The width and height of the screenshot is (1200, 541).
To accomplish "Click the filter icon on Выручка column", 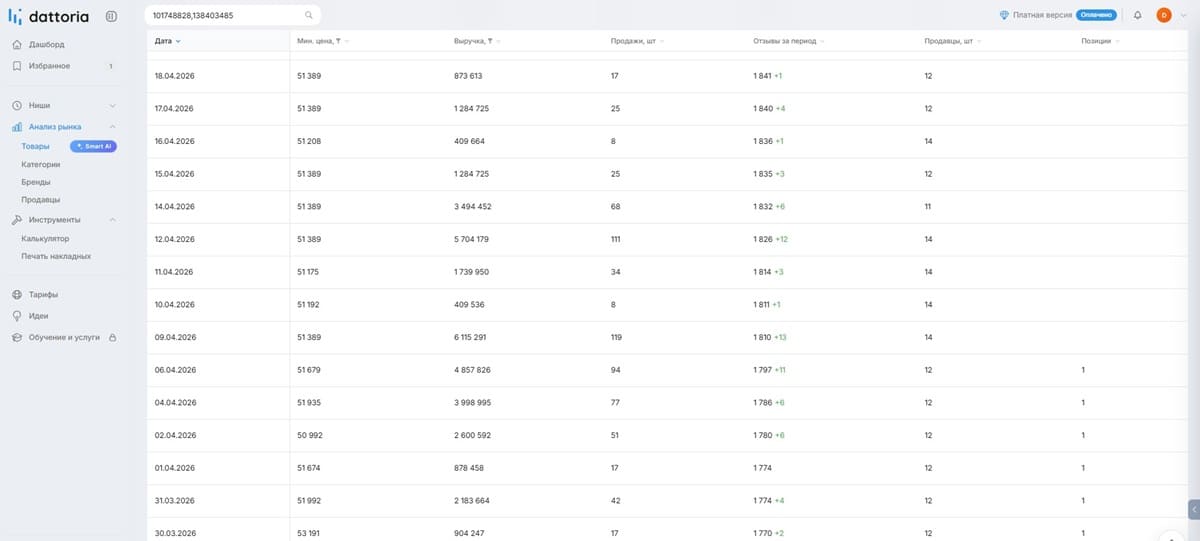I will pyautogui.click(x=490, y=41).
